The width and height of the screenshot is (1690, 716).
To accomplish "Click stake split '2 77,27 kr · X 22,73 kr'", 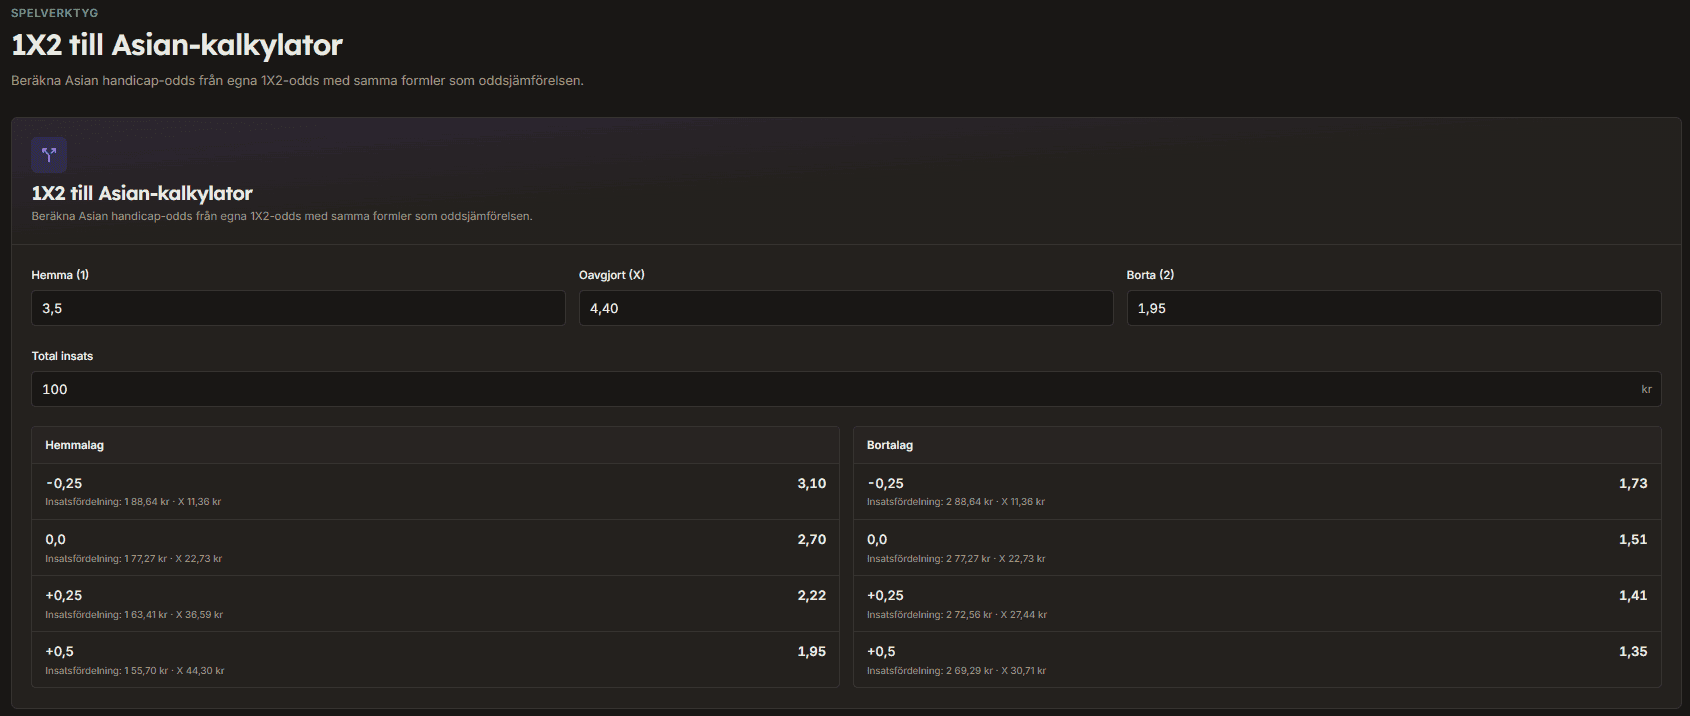I will (996, 559).
